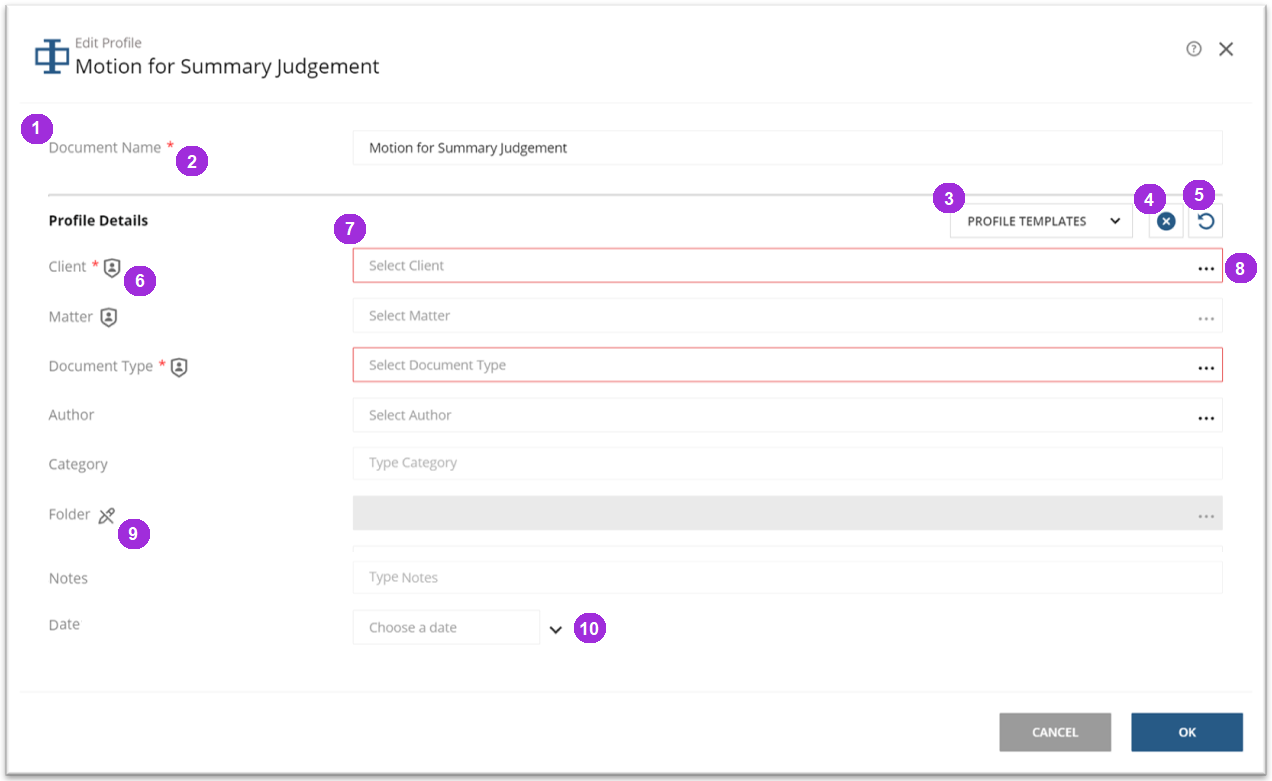Screen dimensions: 1272x781
Task: Click the shield icon beside Document Type
Action: coord(178,367)
